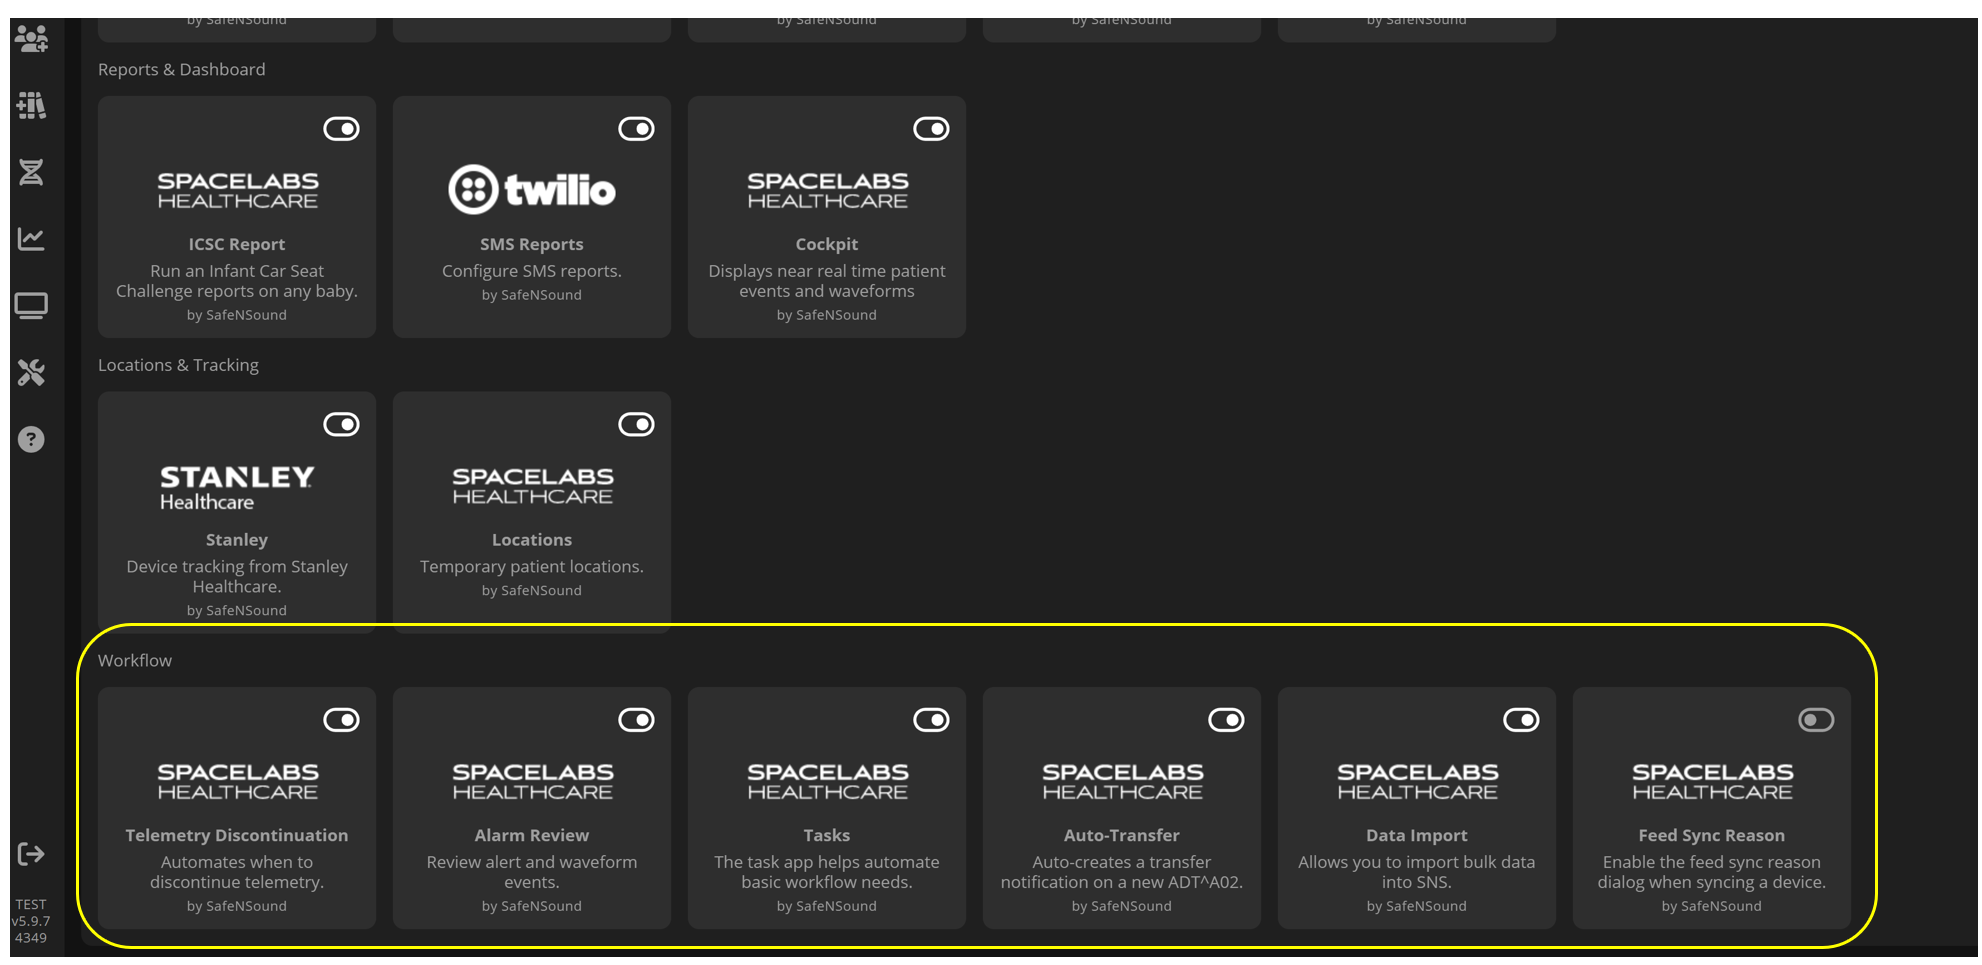Viewport: 1982px width, 965px height.
Task: Click the Stanley Healthcare logo
Action: coord(237,487)
